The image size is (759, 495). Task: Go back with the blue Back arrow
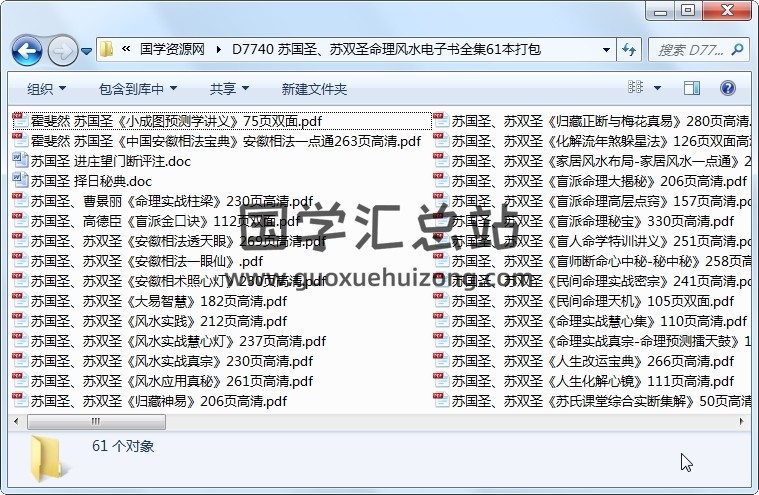[x=27, y=50]
